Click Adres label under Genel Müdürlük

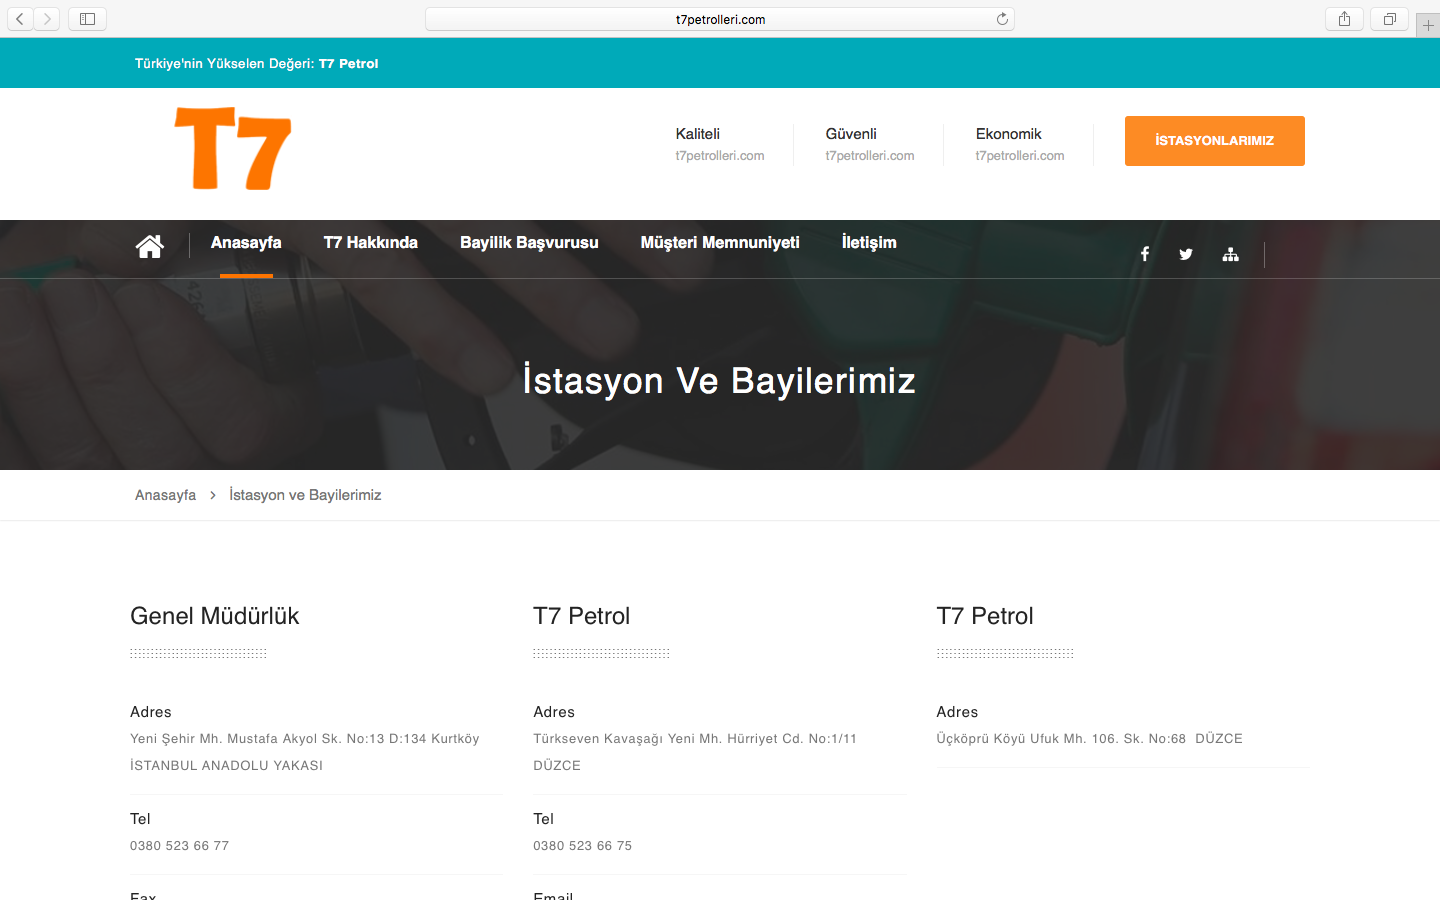point(151,712)
